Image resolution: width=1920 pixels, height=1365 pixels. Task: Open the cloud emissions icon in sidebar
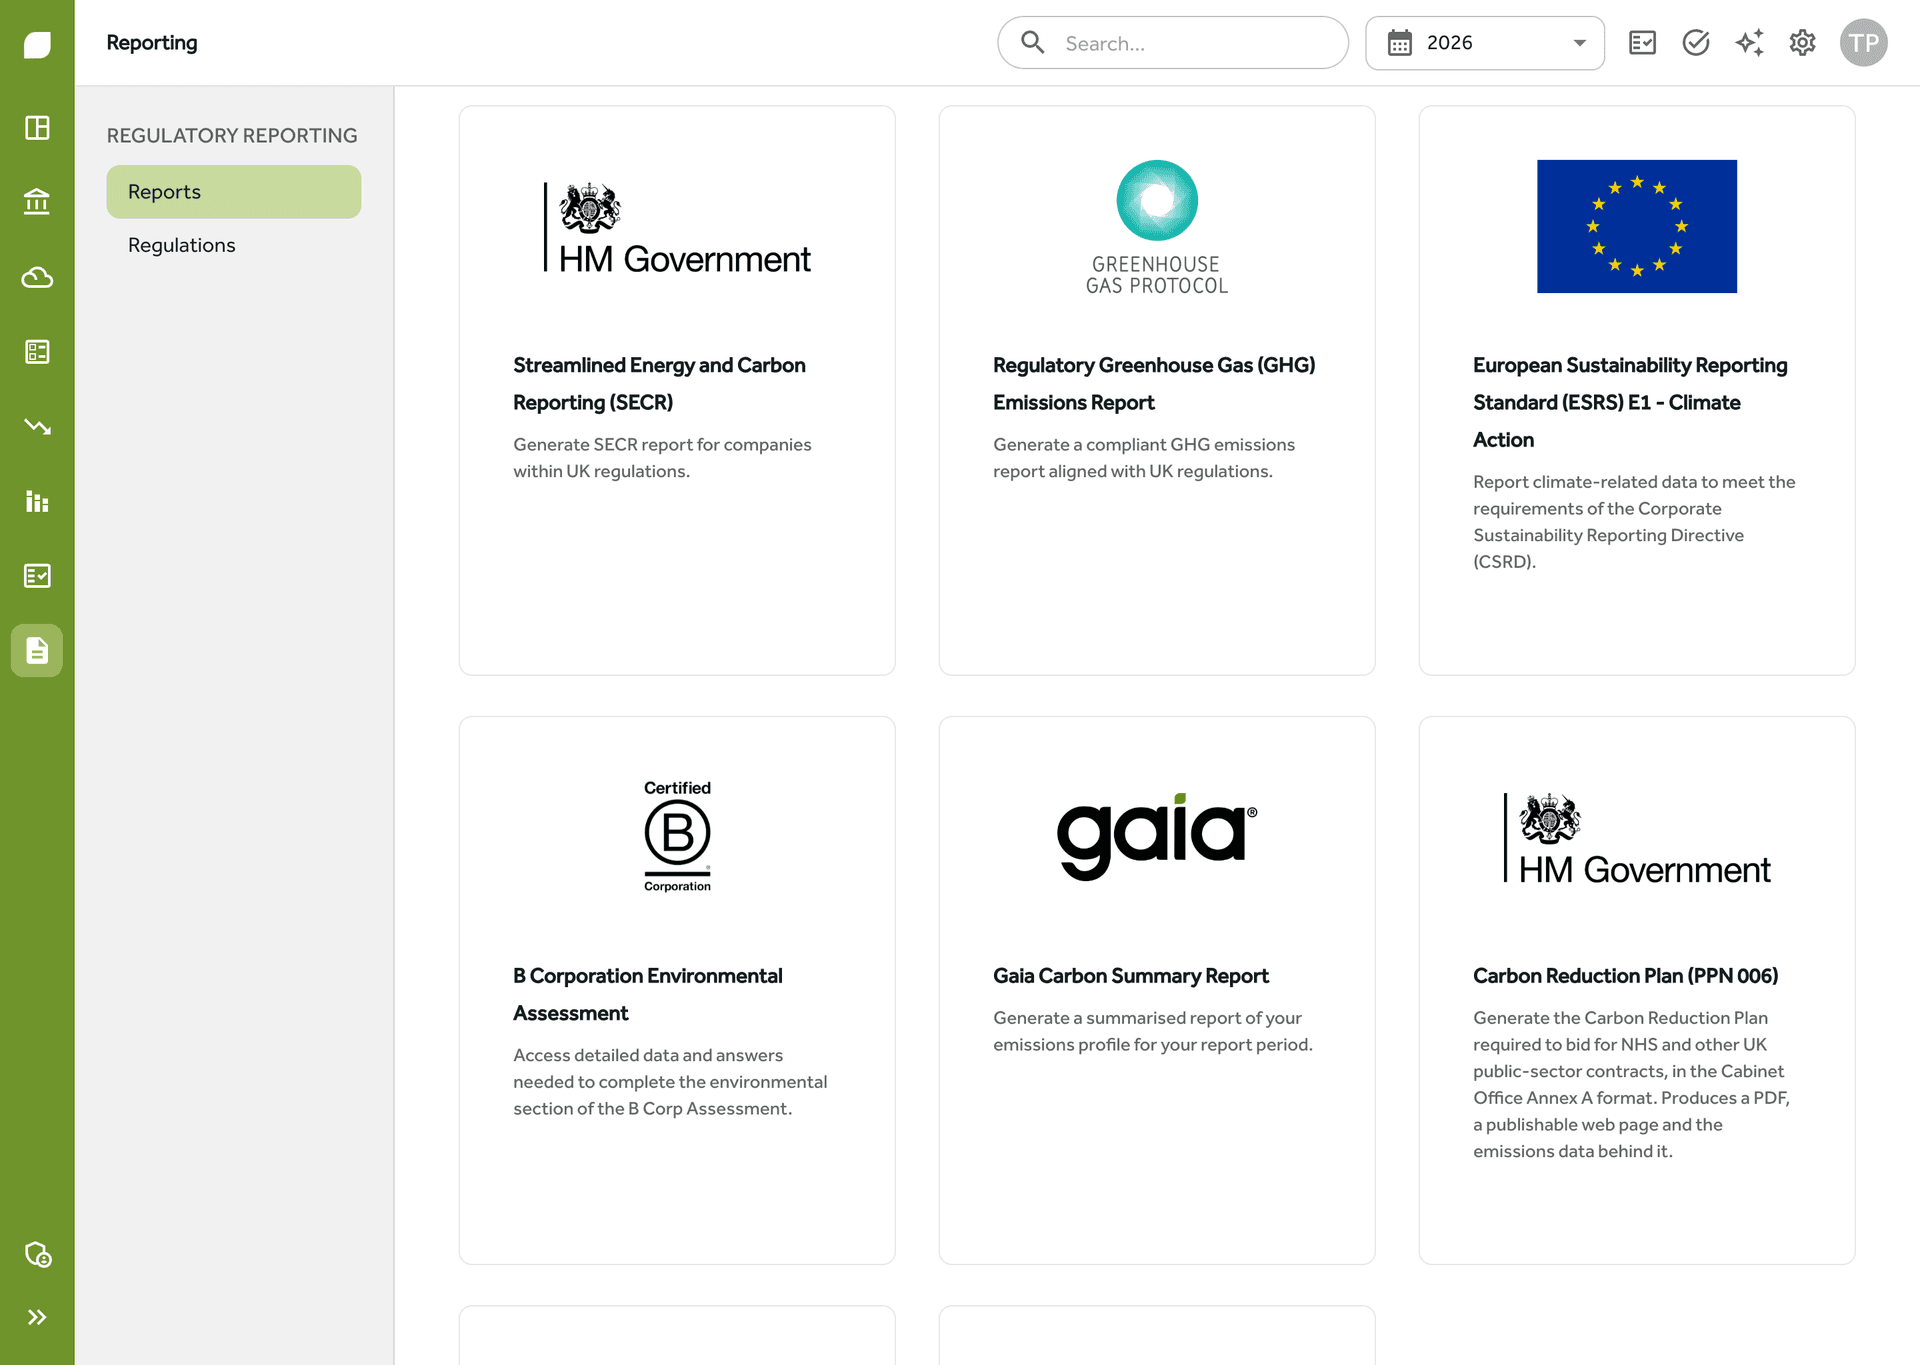click(37, 277)
